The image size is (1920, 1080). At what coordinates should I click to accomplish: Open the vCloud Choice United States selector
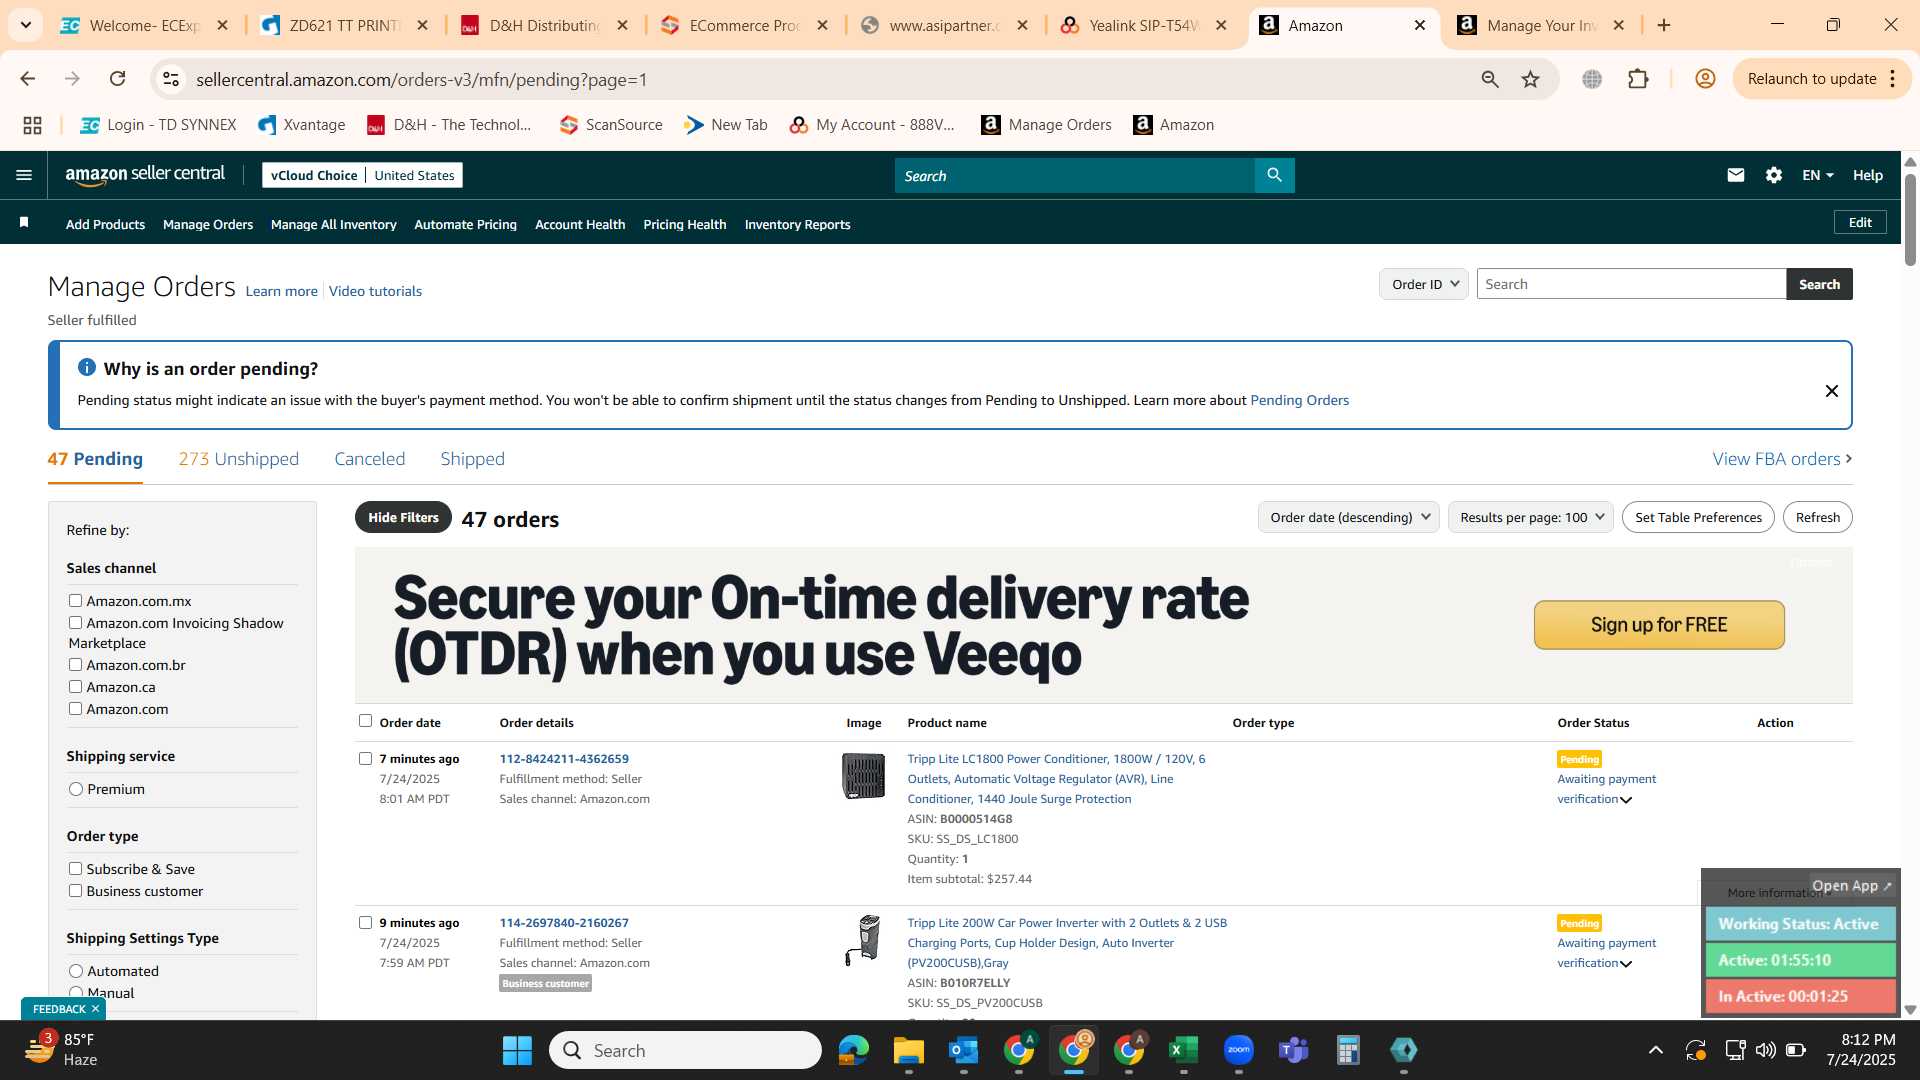tap(362, 175)
